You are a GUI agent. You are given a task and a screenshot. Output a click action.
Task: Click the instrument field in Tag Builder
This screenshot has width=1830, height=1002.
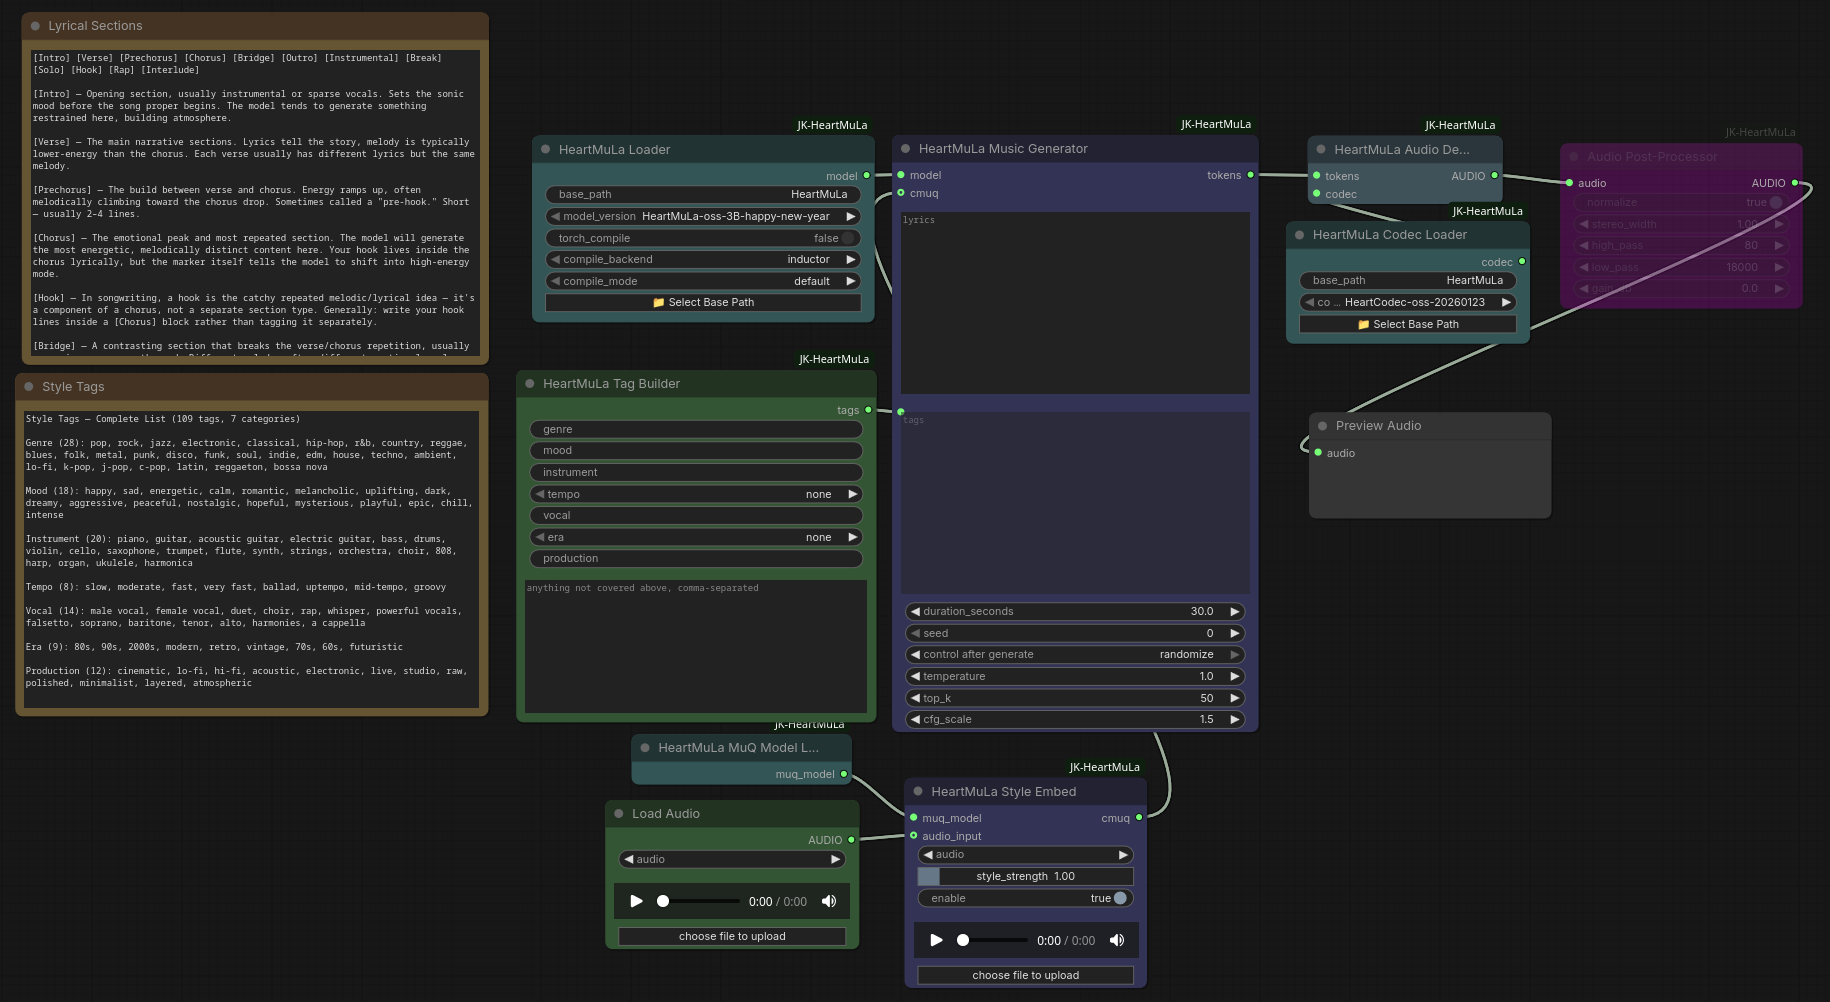coord(696,472)
